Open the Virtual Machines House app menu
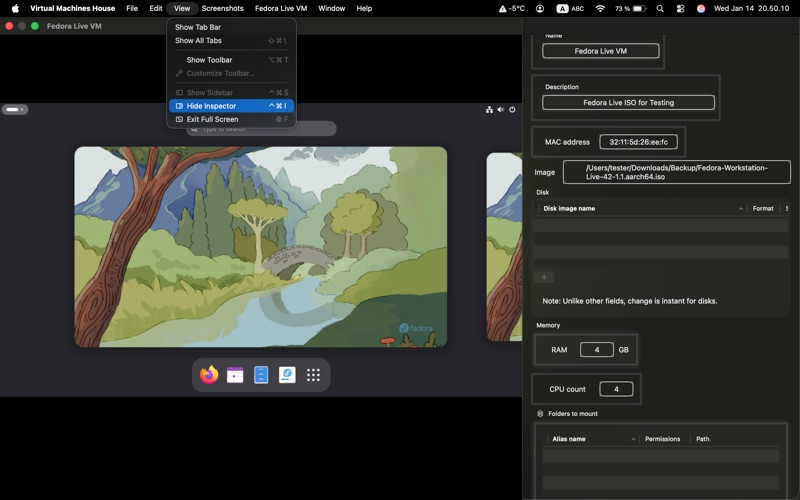The height and width of the screenshot is (500, 800). tap(72, 8)
